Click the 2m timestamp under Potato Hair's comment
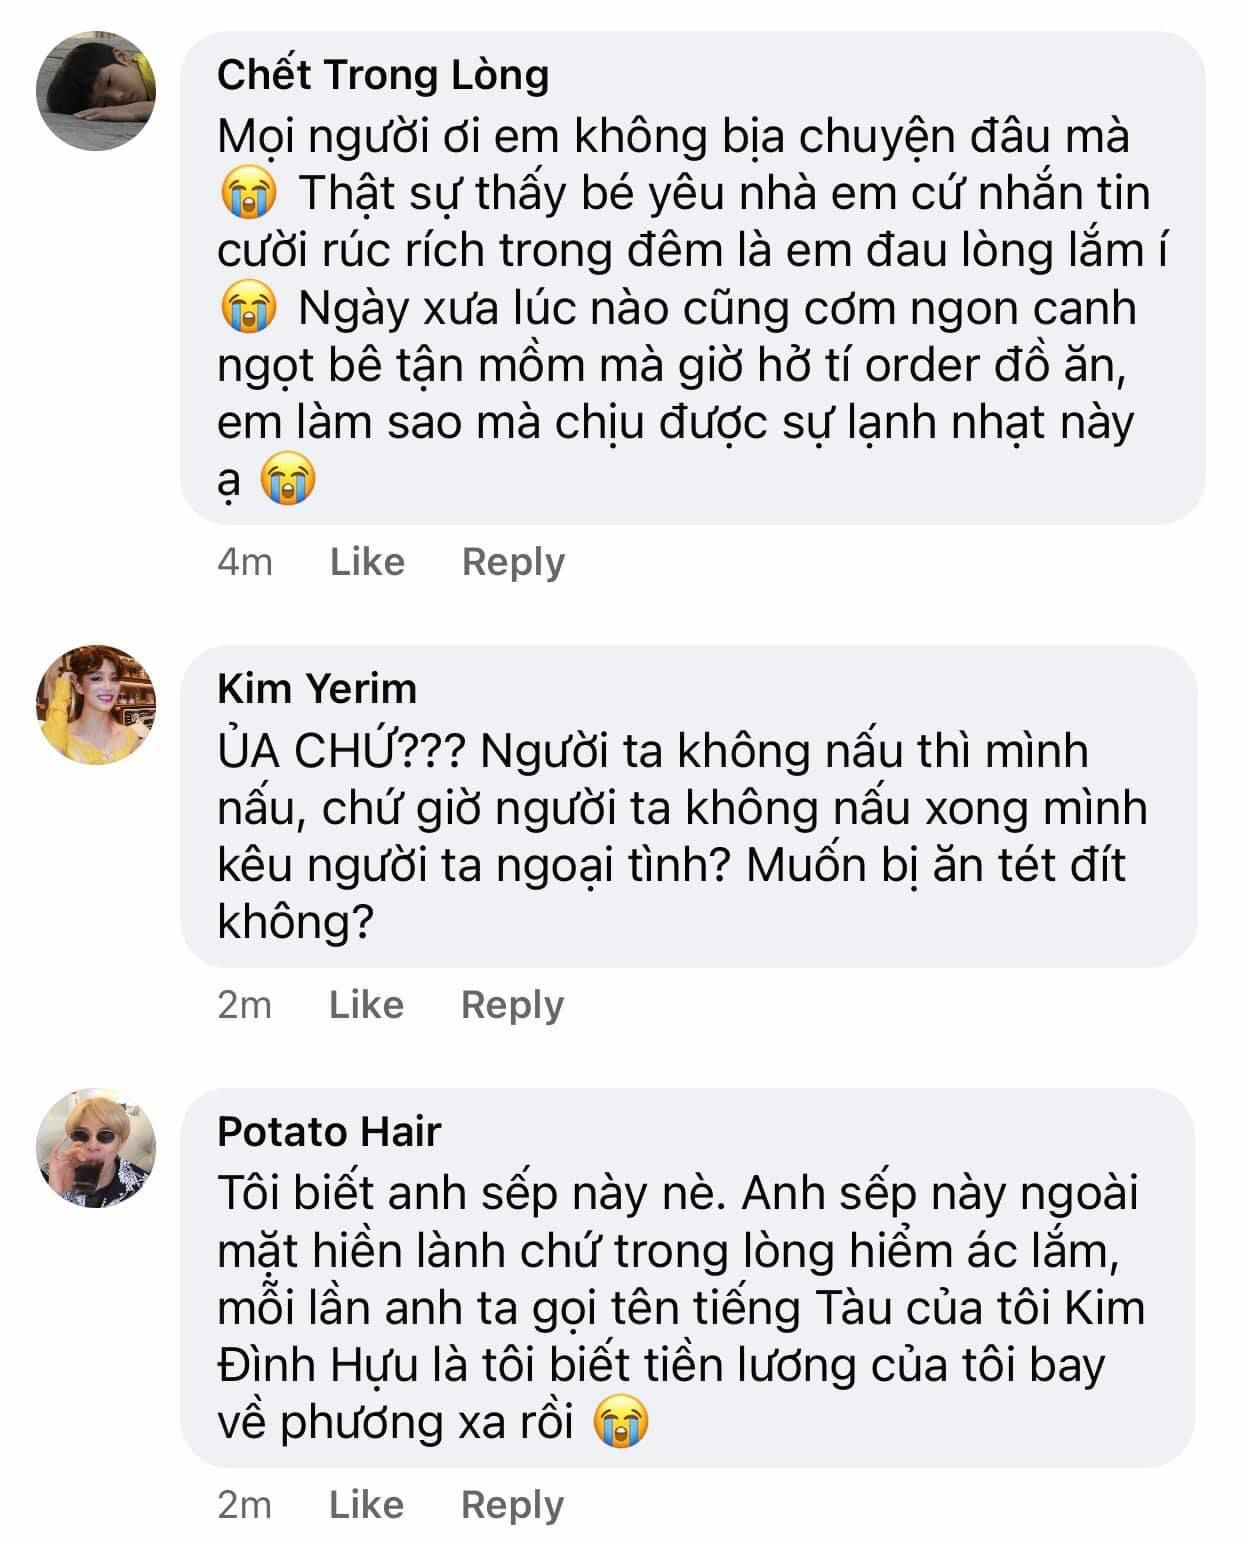This screenshot has width=1242, height=1545. coord(245,1505)
